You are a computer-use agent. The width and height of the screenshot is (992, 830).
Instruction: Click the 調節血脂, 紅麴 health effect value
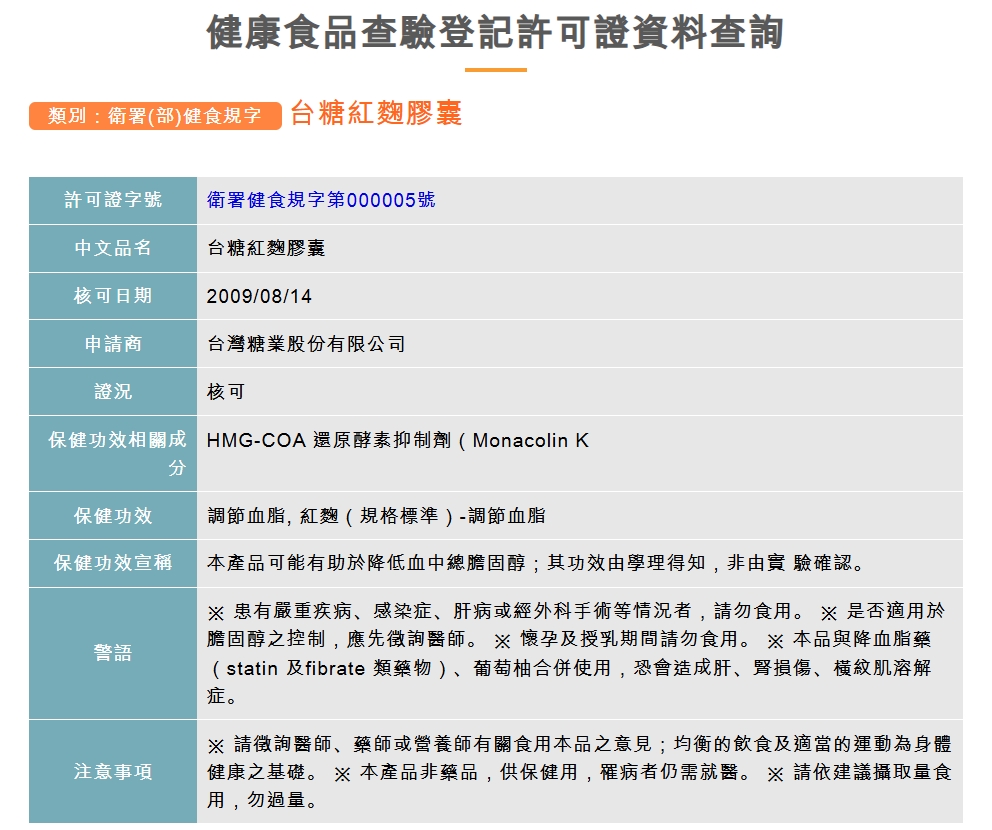[376, 516]
